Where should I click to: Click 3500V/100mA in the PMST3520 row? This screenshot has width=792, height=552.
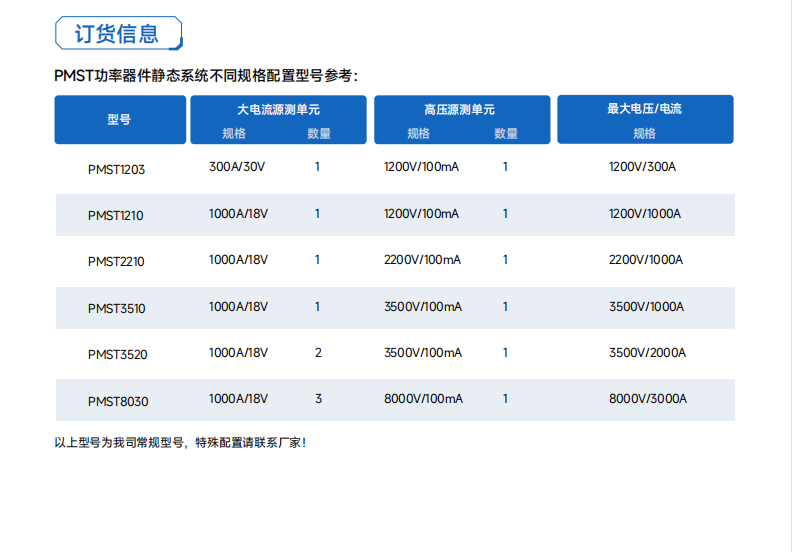point(423,353)
